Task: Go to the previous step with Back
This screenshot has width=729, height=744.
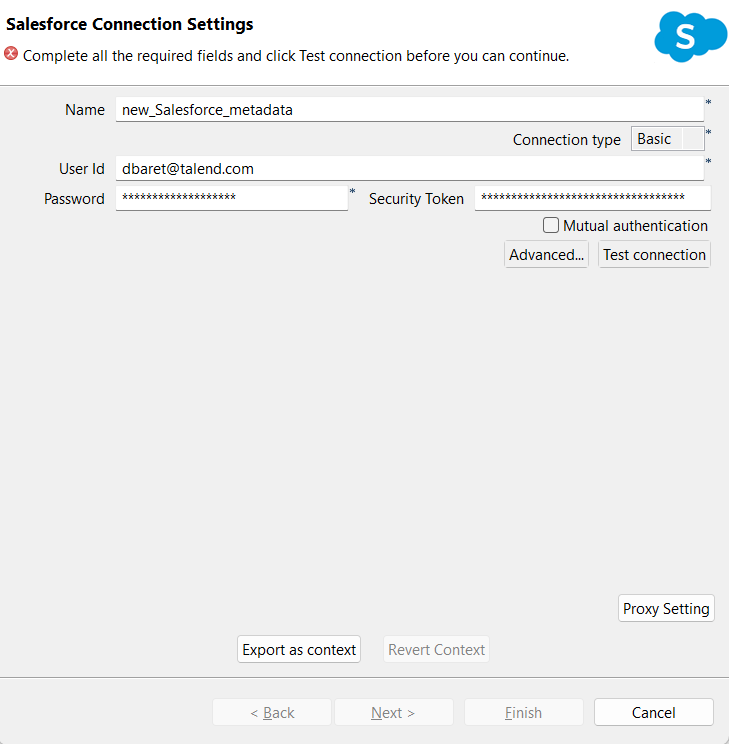Action: click(x=272, y=712)
